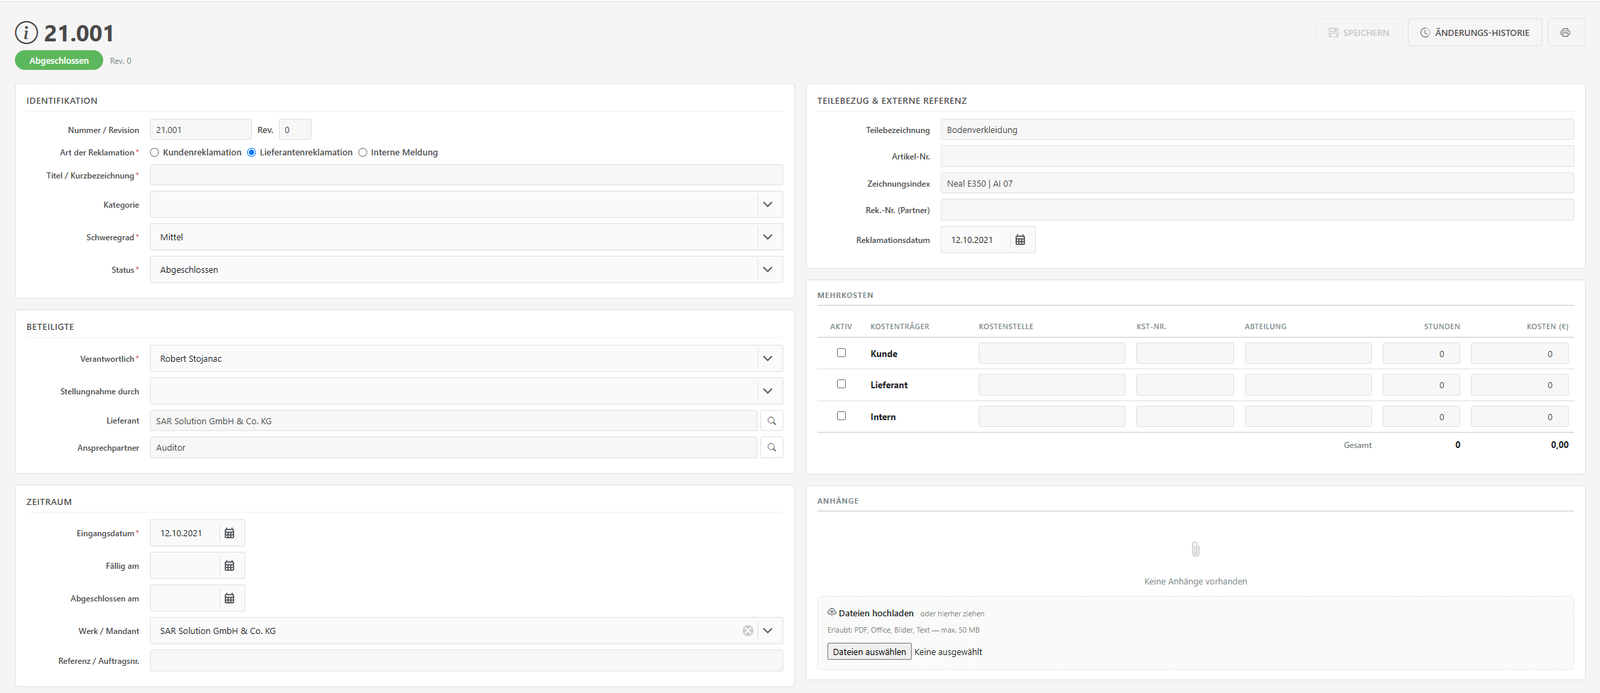Click the Kosten field in Kunde row

(1520, 353)
